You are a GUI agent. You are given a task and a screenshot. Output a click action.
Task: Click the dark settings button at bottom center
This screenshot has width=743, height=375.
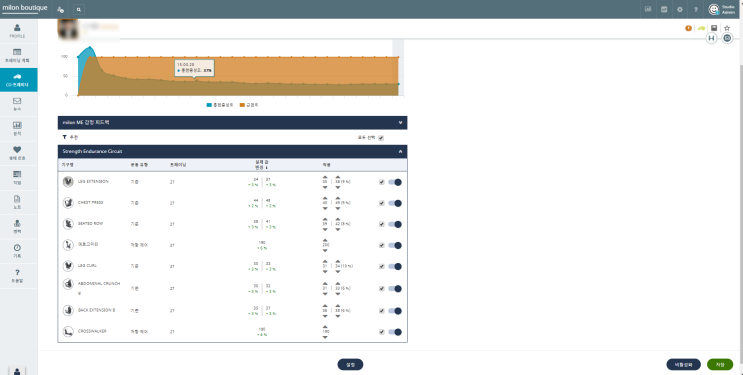350,365
